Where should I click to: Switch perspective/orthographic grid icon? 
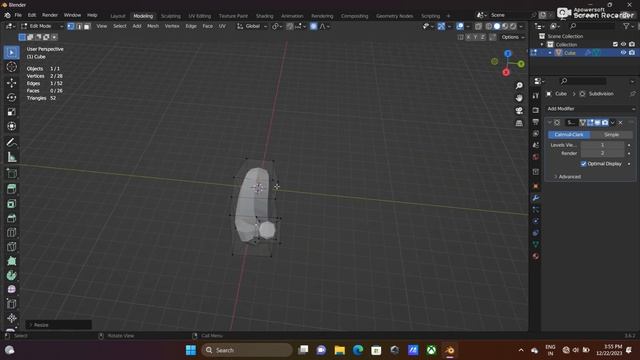(x=519, y=123)
